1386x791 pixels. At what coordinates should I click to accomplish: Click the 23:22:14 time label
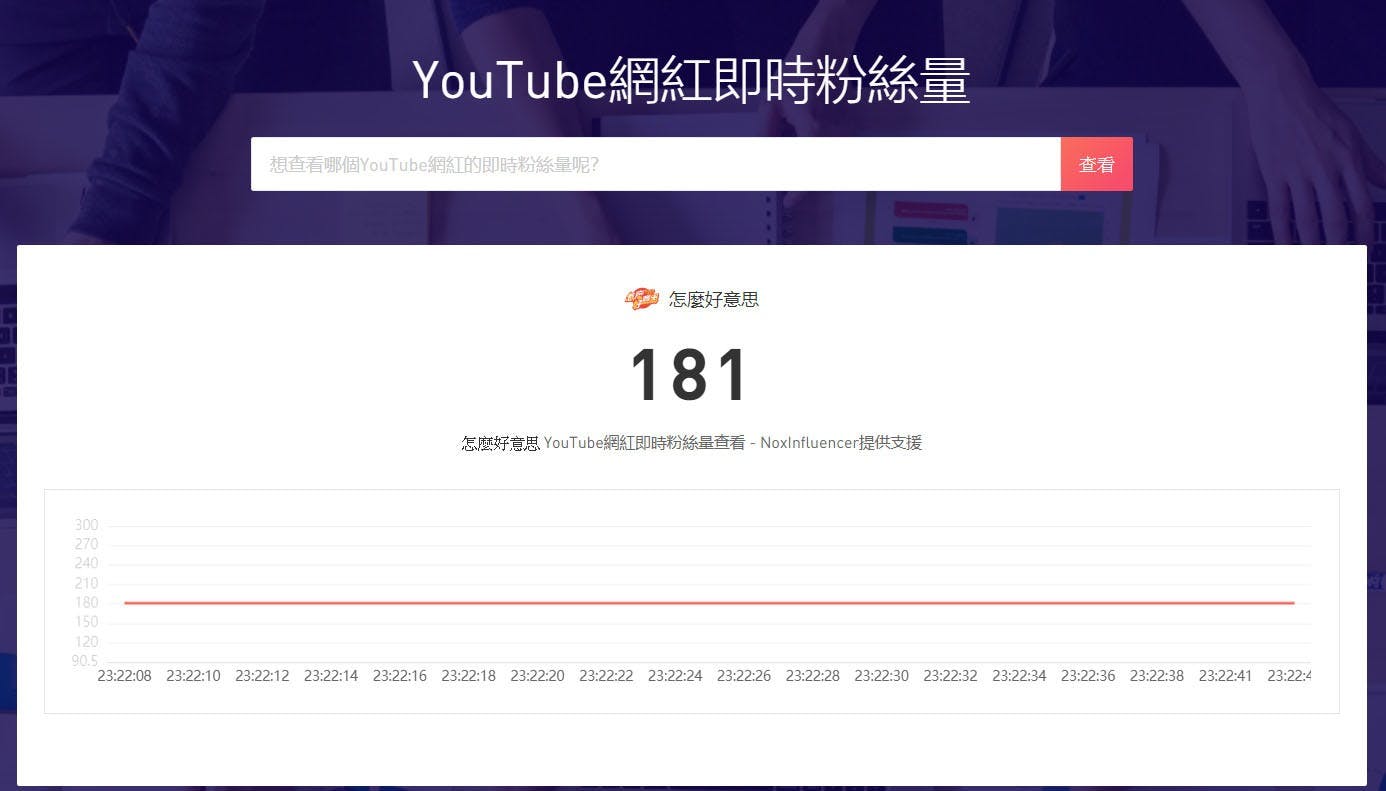pyautogui.click(x=331, y=676)
